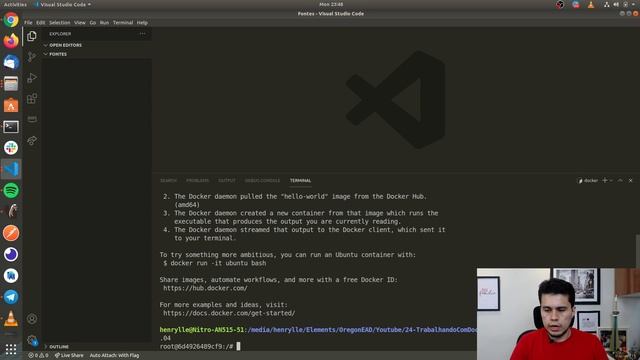The height and width of the screenshot is (360, 640).
Task: Launch Firefox from the dock
Action: click(x=11, y=41)
